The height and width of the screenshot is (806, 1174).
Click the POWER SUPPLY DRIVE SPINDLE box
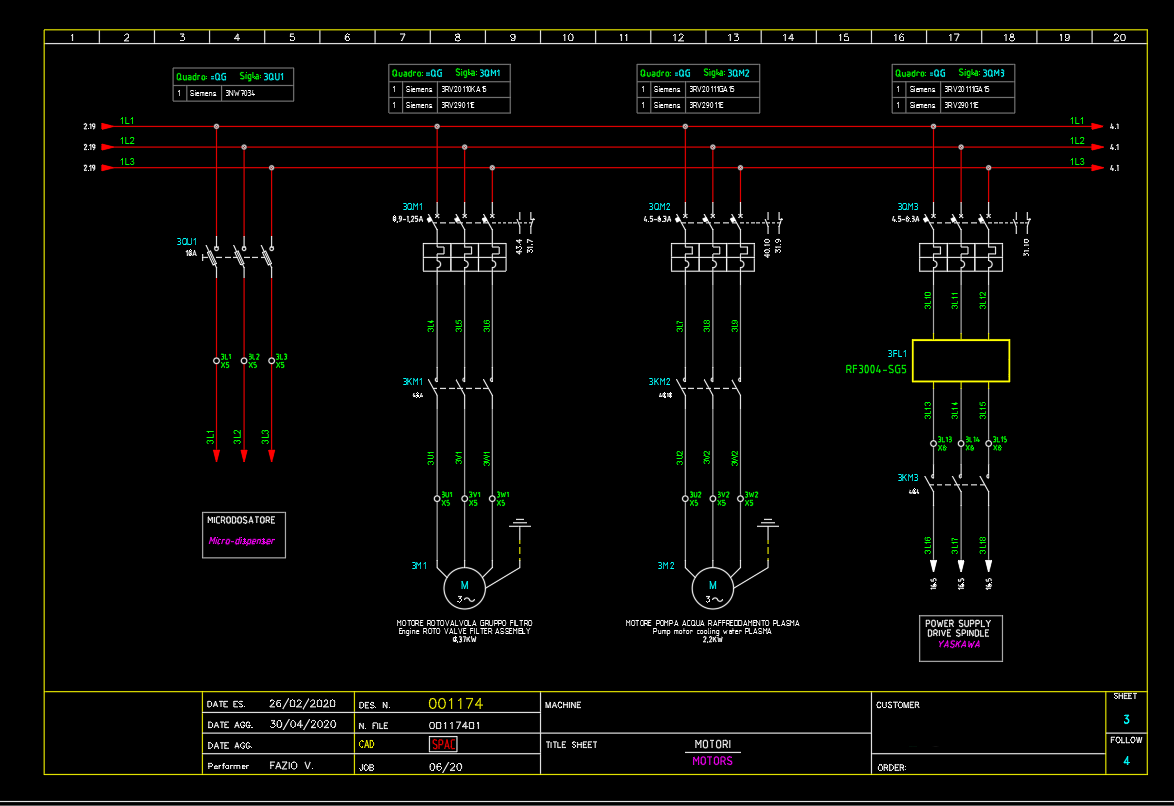(961, 638)
